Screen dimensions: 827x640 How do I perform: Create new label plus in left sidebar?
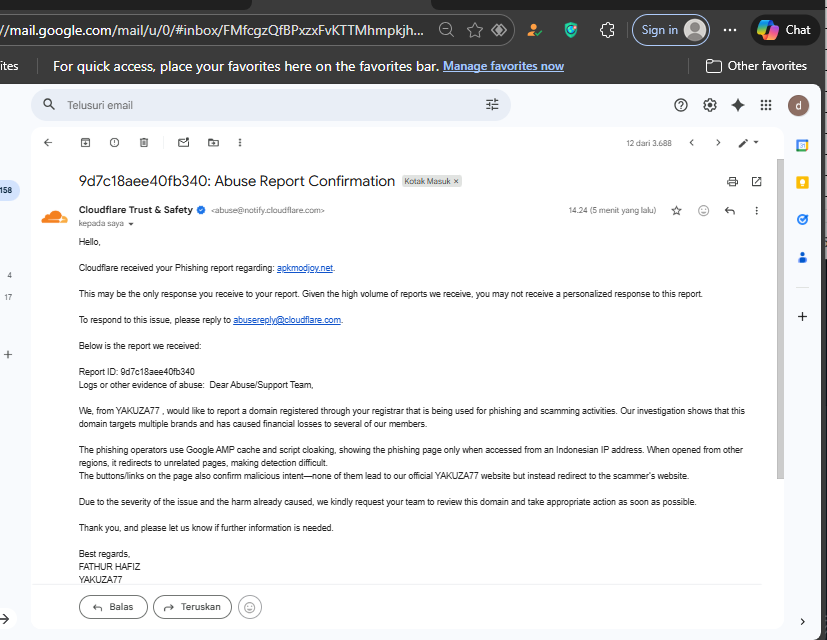(8, 355)
